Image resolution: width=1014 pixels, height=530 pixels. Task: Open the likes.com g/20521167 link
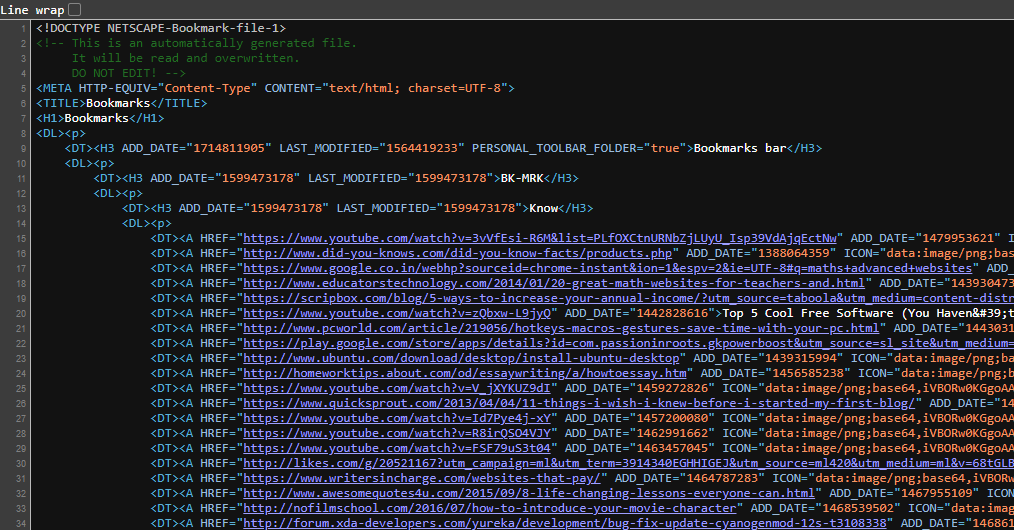point(629,463)
